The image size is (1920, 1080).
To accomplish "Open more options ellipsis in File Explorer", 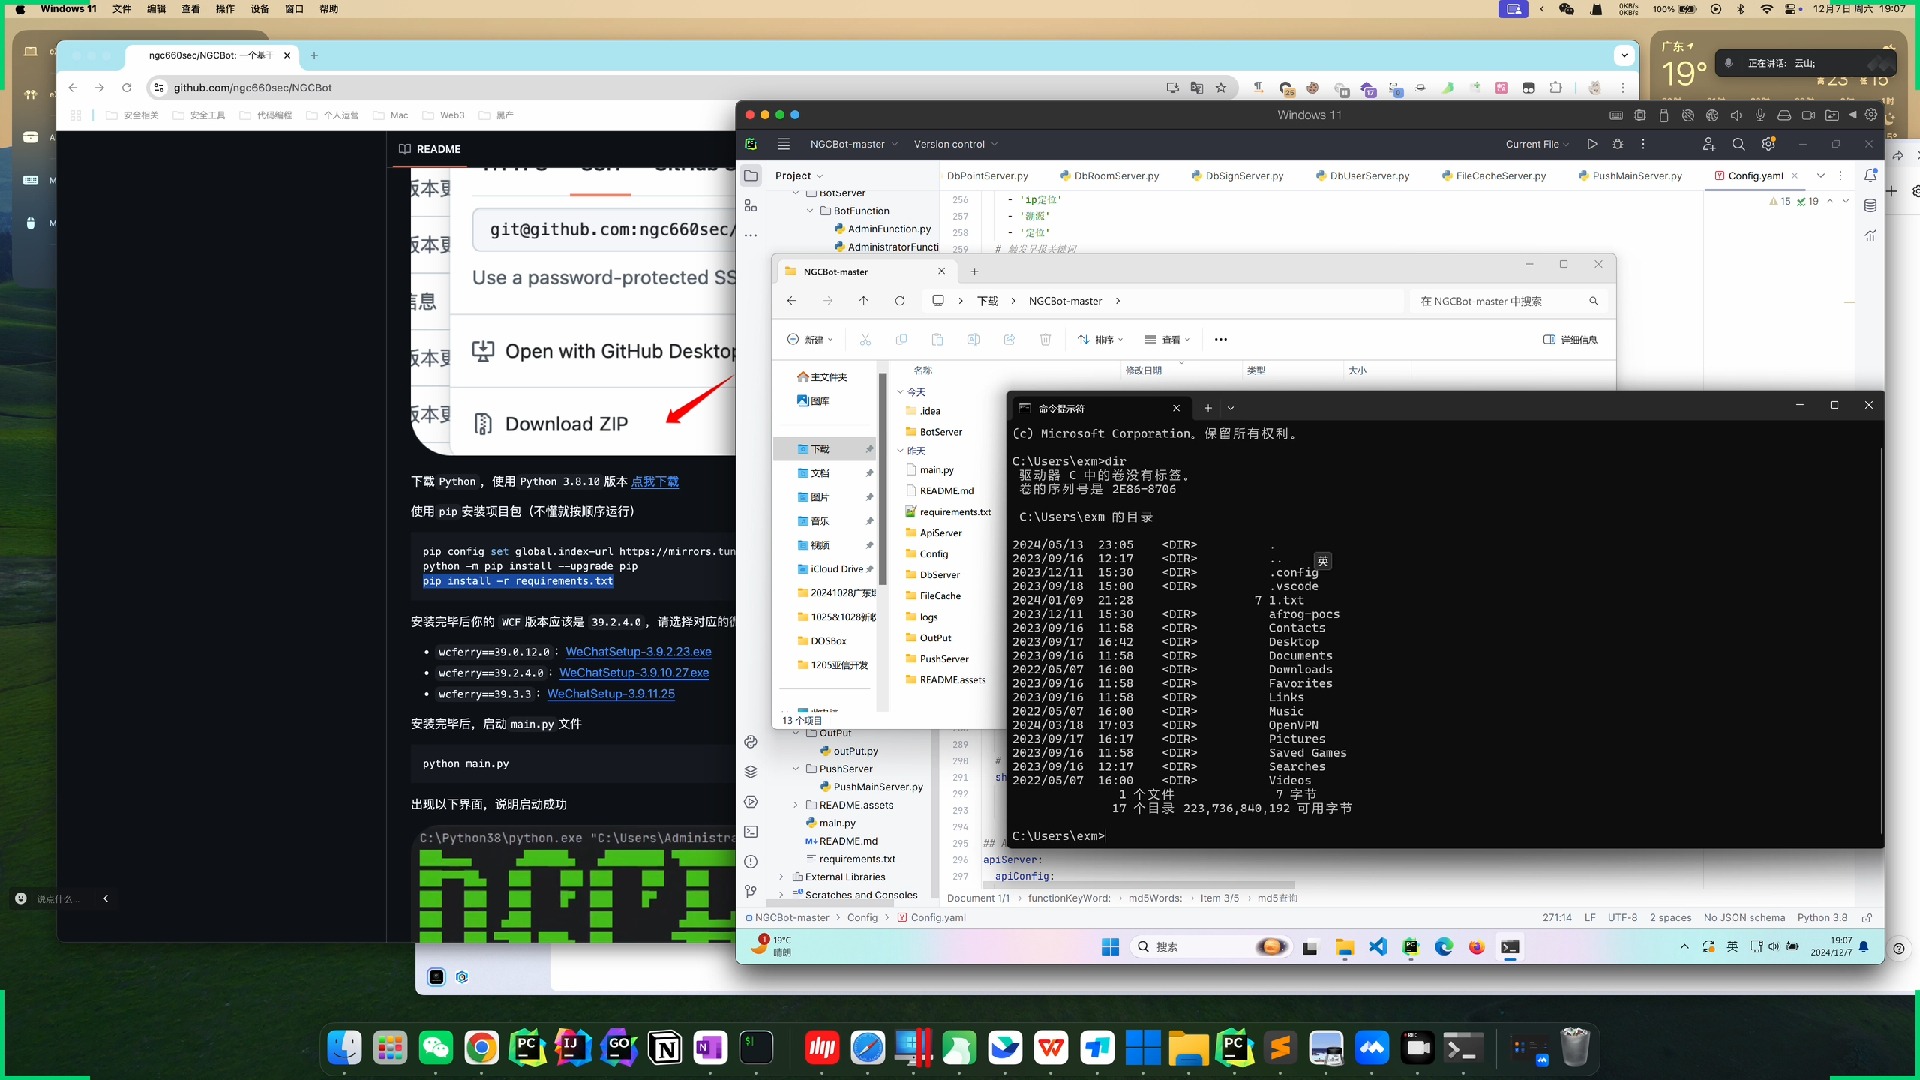I will (x=1220, y=340).
